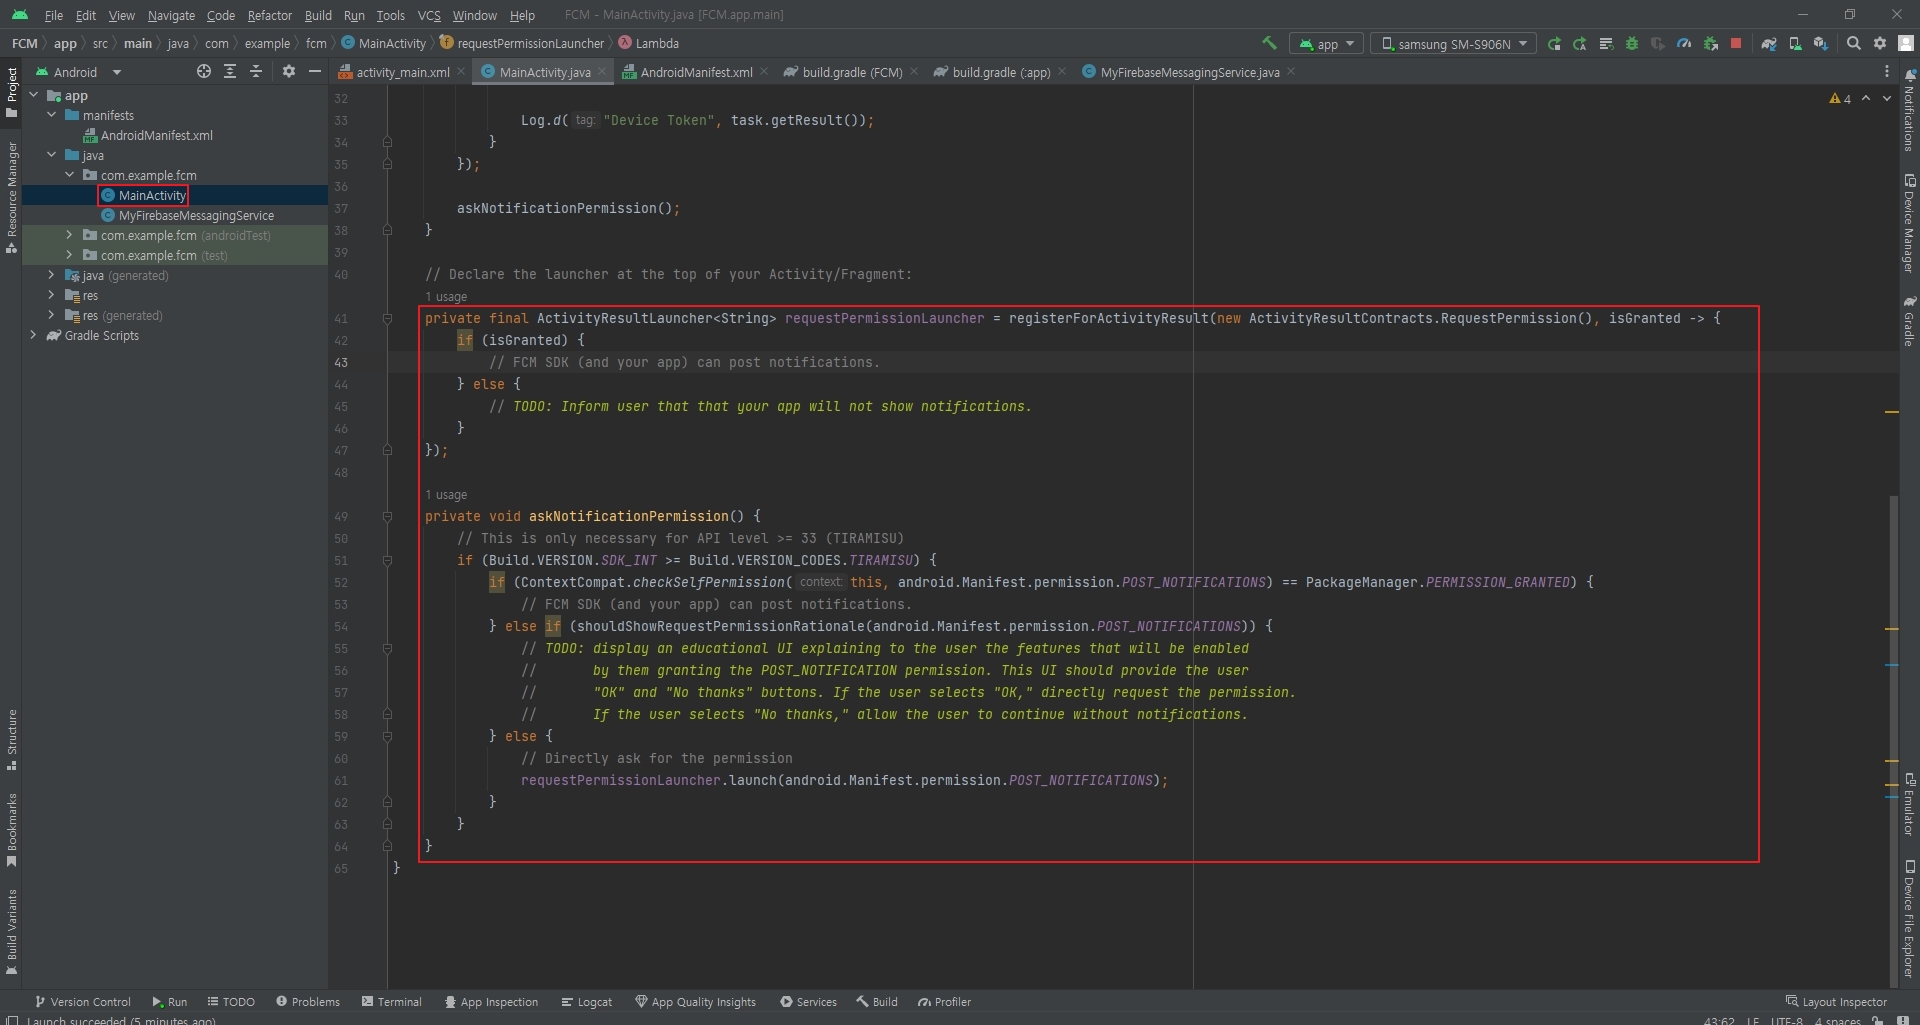Open Device Manager icon in main toolbar
Image resolution: width=1920 pixels, height=1025 pixels.
[x=1795, y=44]
